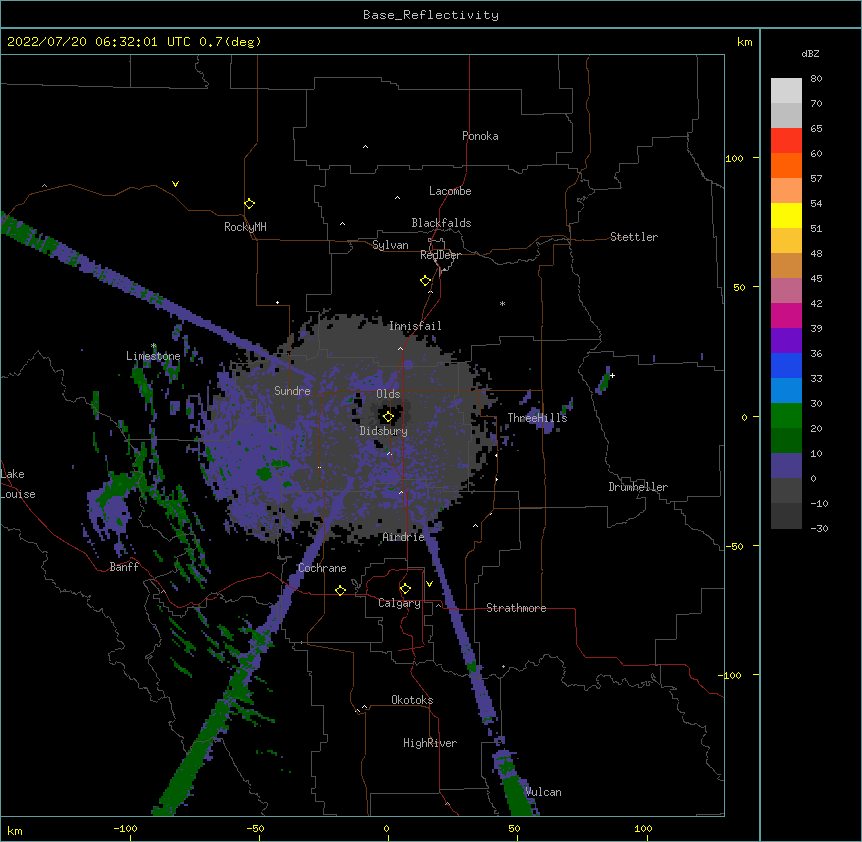Click the yellow diamond marker south of RedDeer
Viewport: 862px width, 842px height.
coord(426,280)
